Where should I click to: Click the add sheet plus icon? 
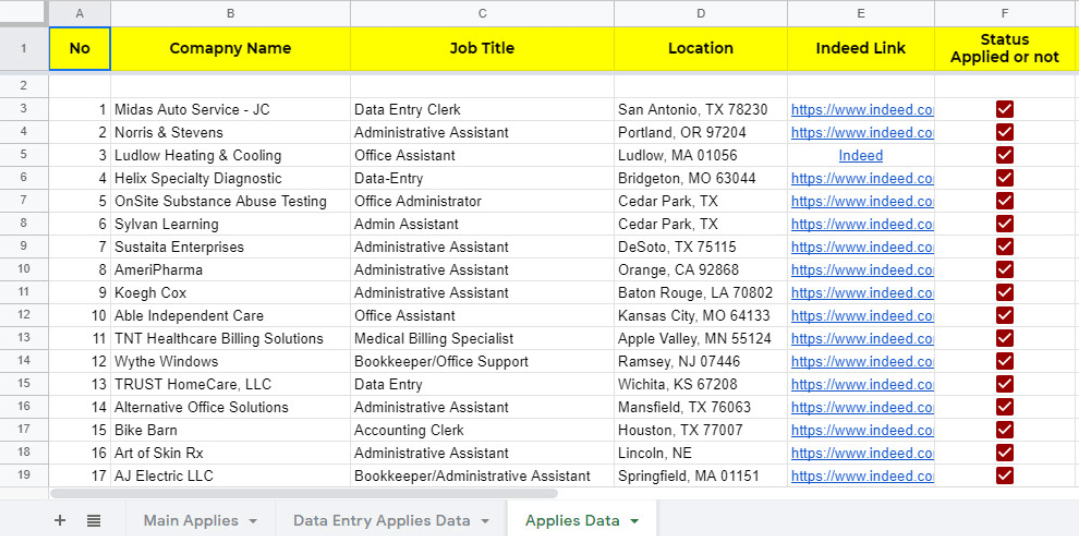60,521
